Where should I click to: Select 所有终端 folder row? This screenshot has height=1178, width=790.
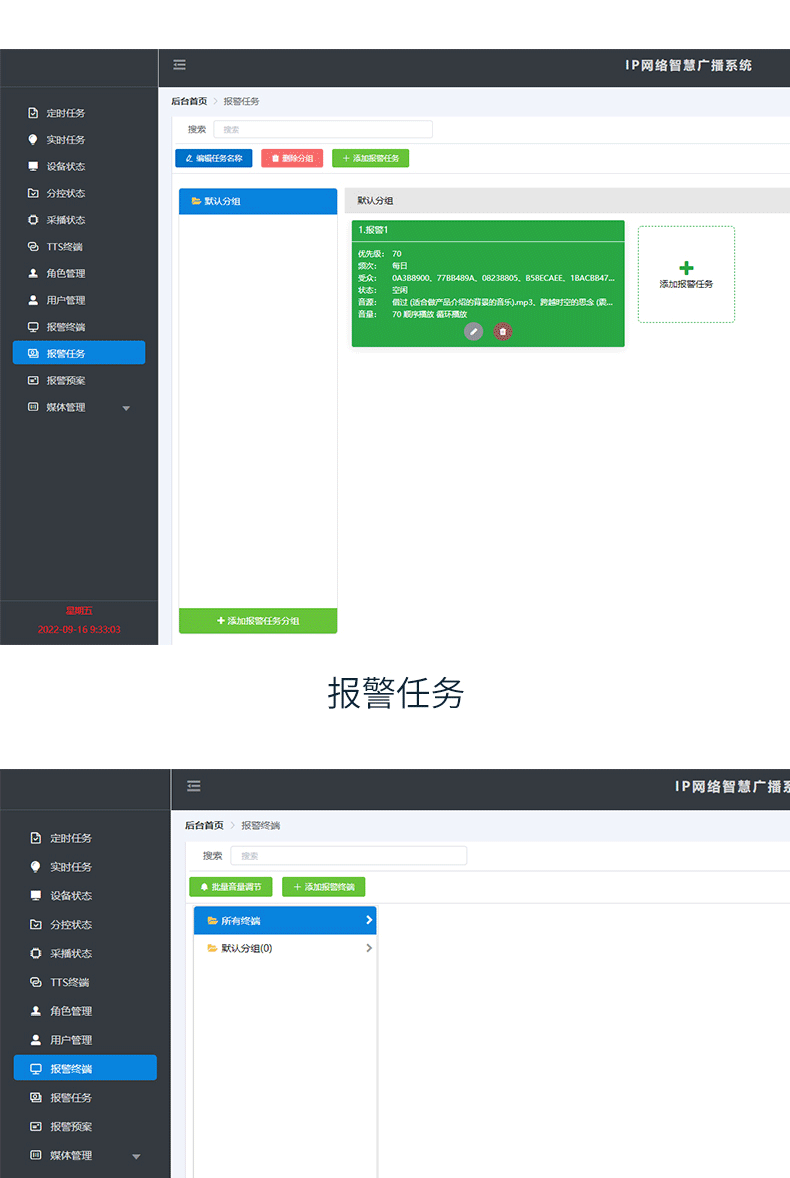point(285,920)
